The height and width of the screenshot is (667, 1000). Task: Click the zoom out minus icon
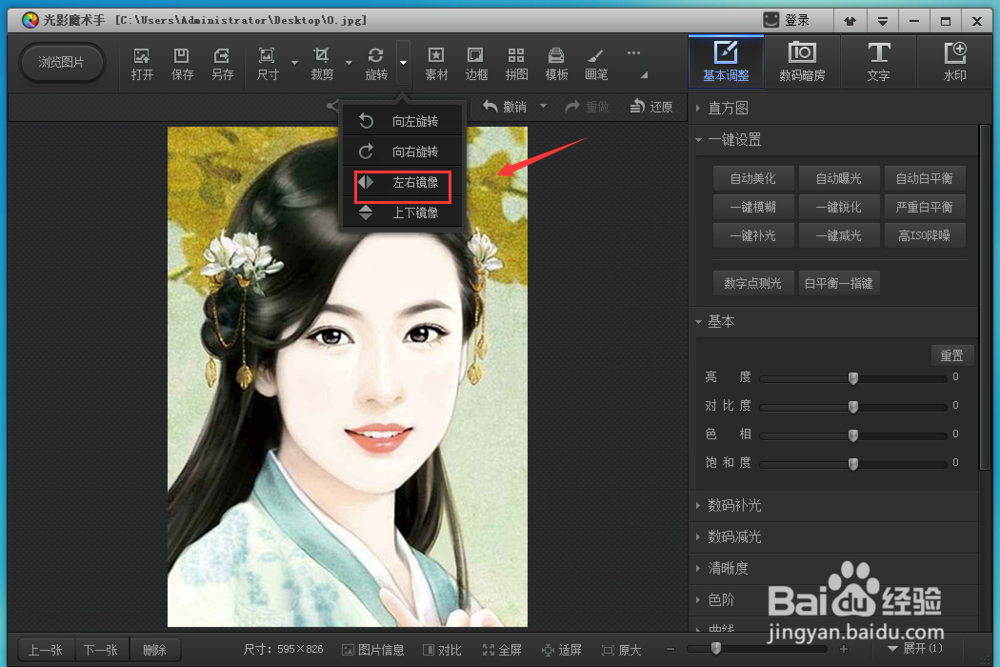[x=670, y=649]
